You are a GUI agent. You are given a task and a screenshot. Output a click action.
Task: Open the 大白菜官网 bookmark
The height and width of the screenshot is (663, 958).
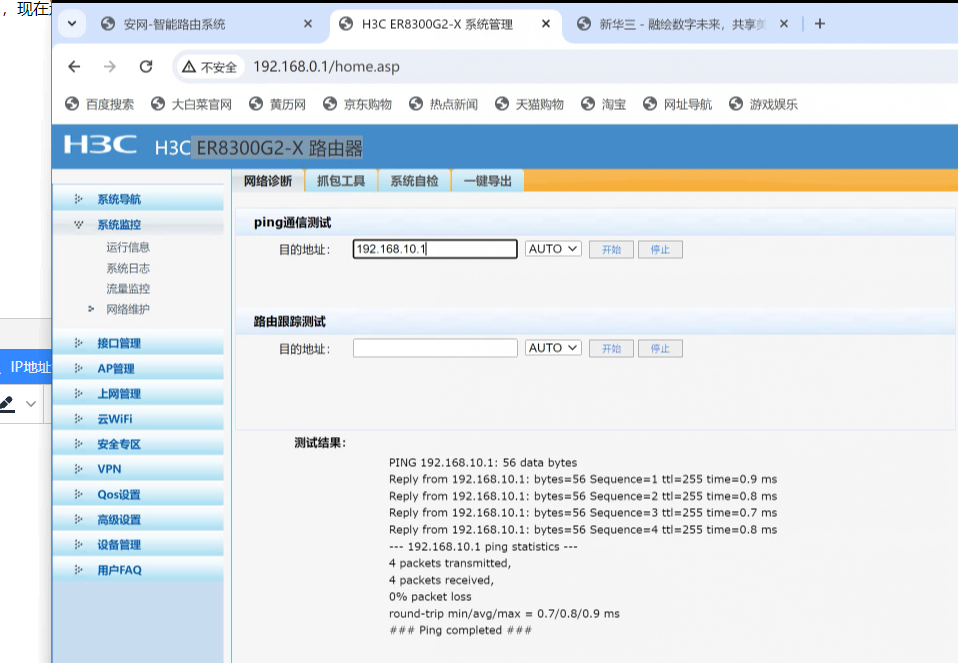tap(191, 104)
